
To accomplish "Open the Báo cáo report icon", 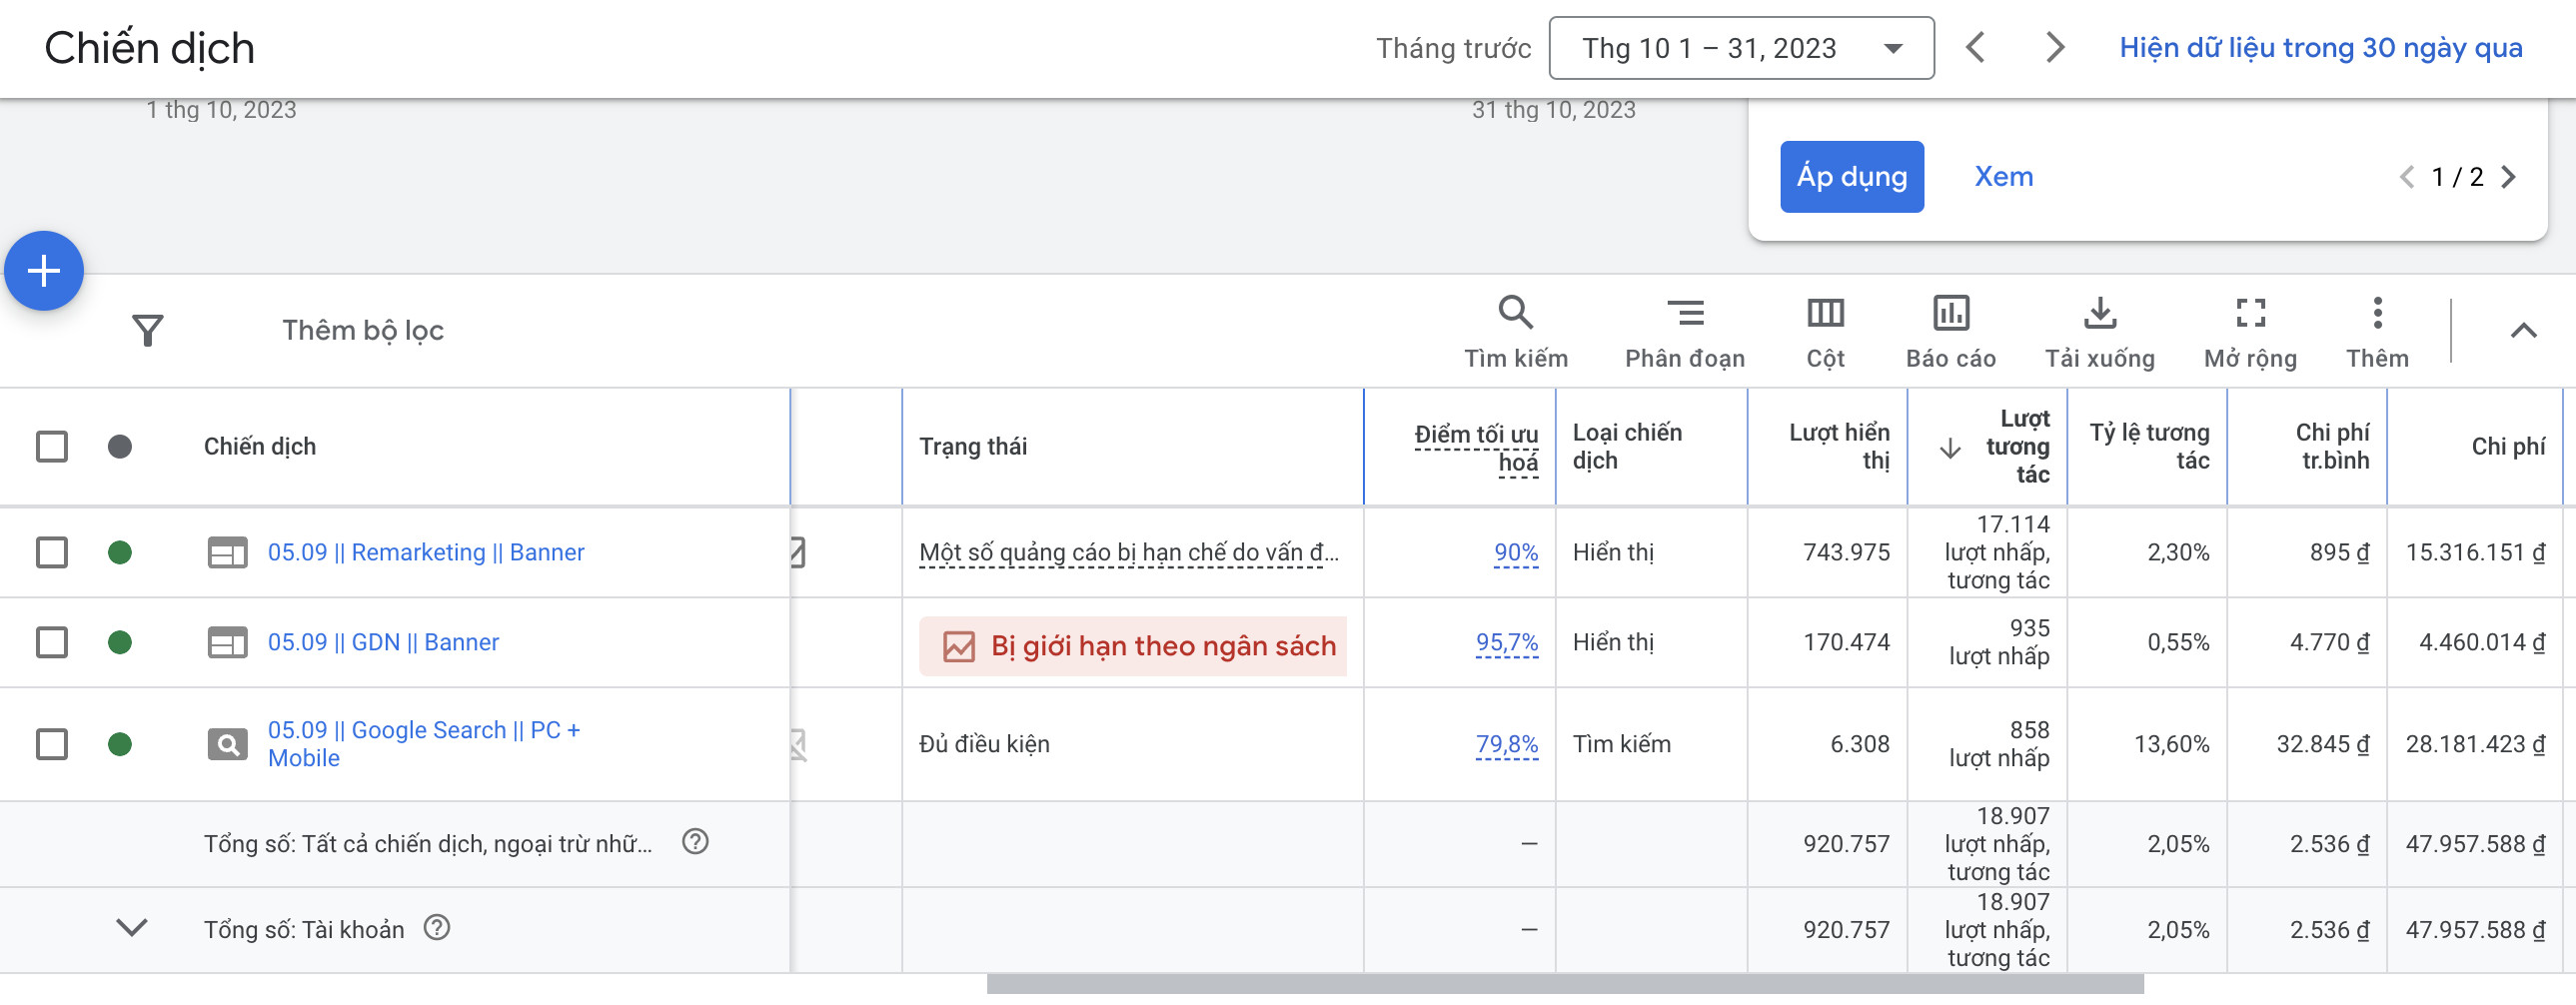I will point(1950,332).
